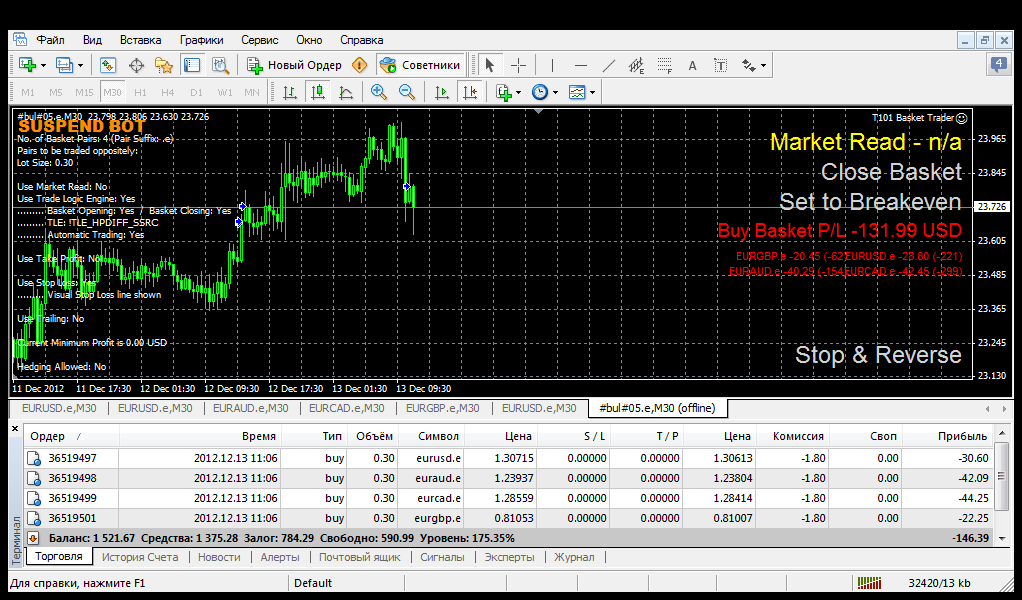
Task: Select the text tool (A)
Action: tap(692, 65)
